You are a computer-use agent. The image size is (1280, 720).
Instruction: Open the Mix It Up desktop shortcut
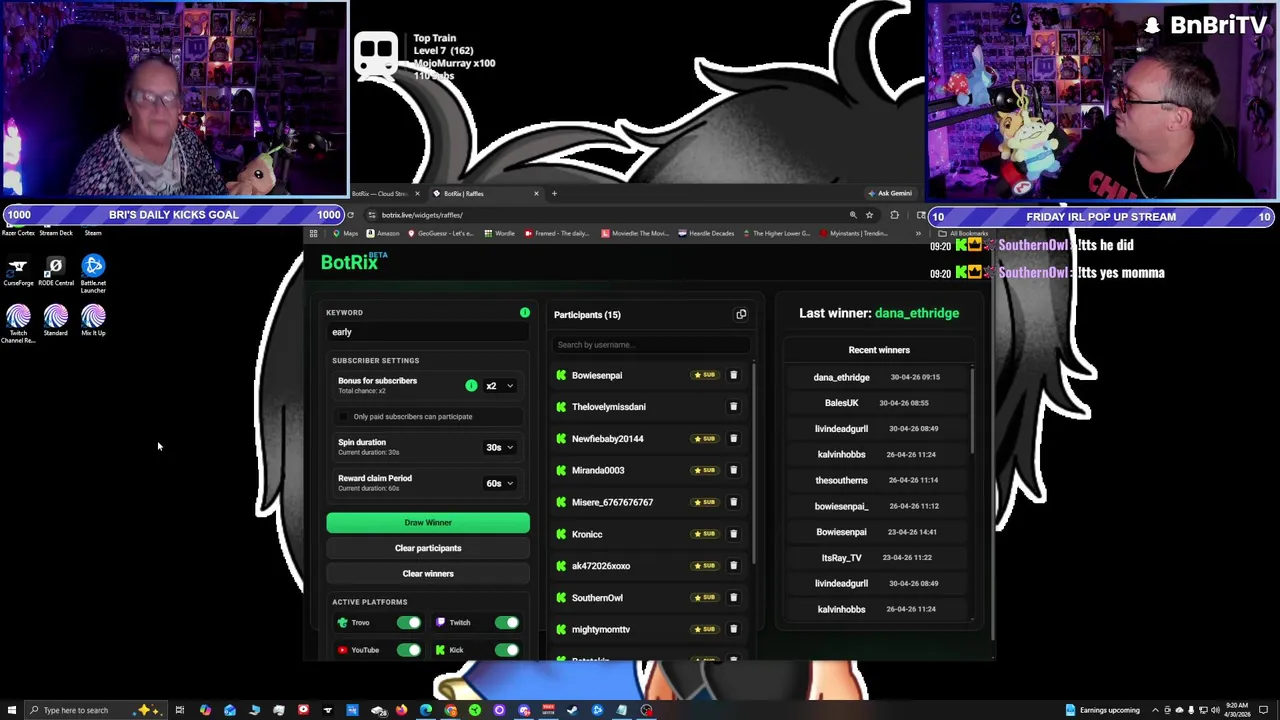(93, 321)
